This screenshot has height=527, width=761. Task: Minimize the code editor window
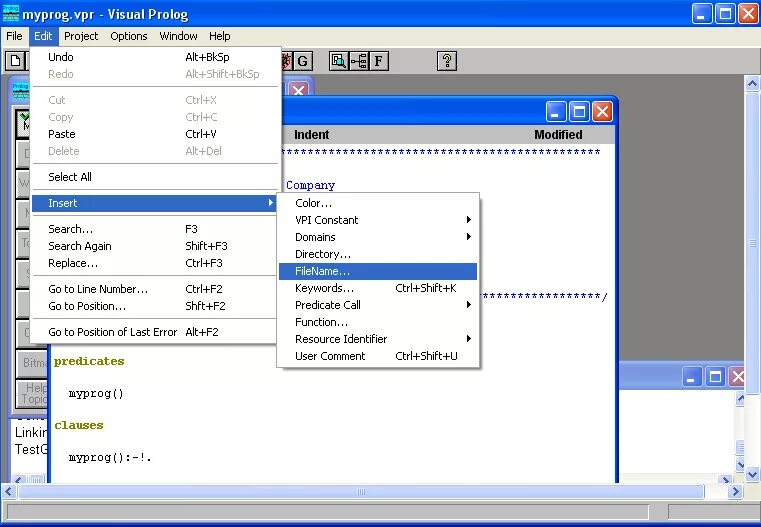click(x=556, y=112)
